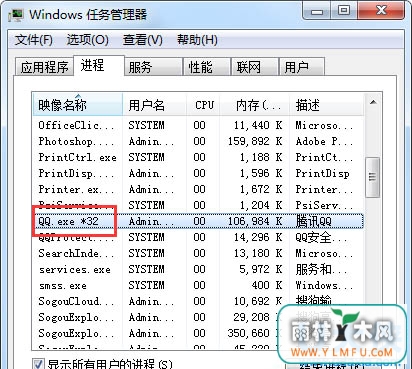412x369 pixels.
Task: Open the 性能 tab
Action: click(207, 67)
